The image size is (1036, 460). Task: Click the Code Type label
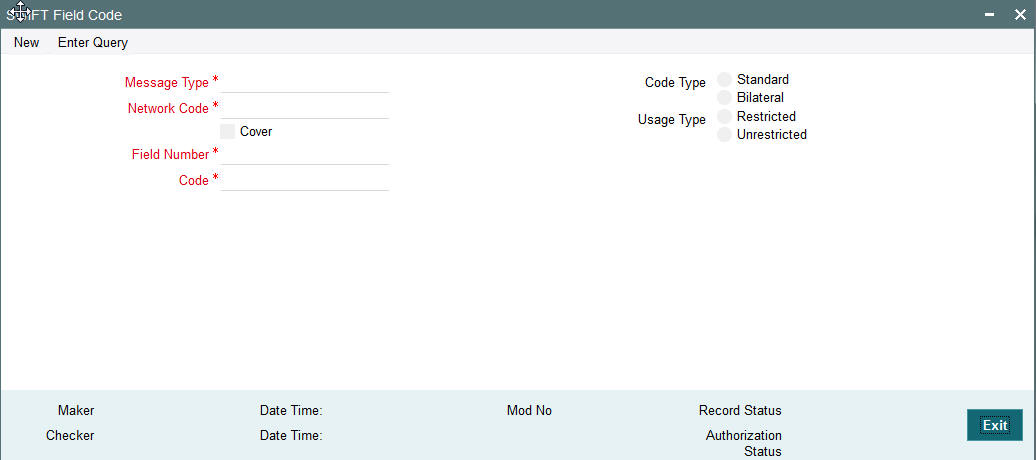coord(675,83)
